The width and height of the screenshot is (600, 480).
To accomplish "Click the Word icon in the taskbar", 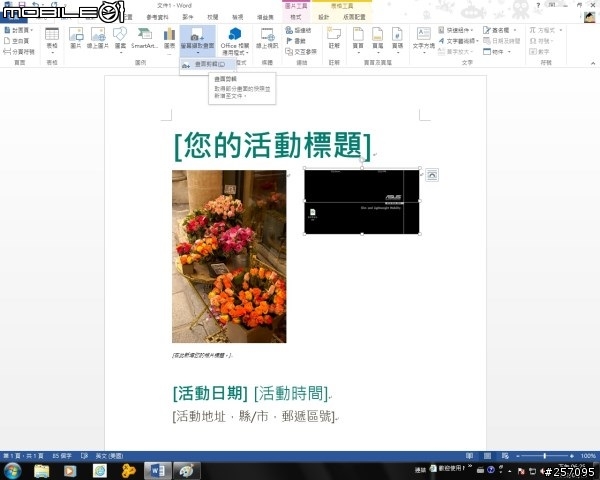I will point(157,471).
